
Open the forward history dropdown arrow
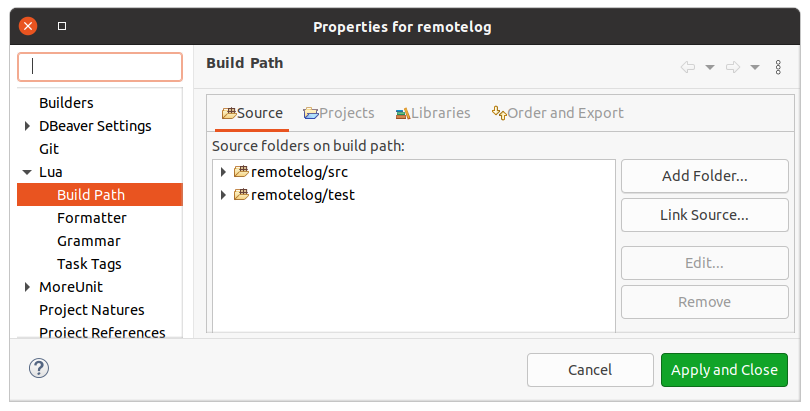pos(755,67)
